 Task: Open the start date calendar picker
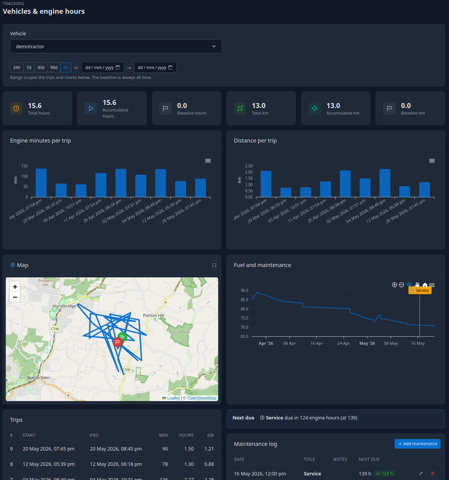118,67
